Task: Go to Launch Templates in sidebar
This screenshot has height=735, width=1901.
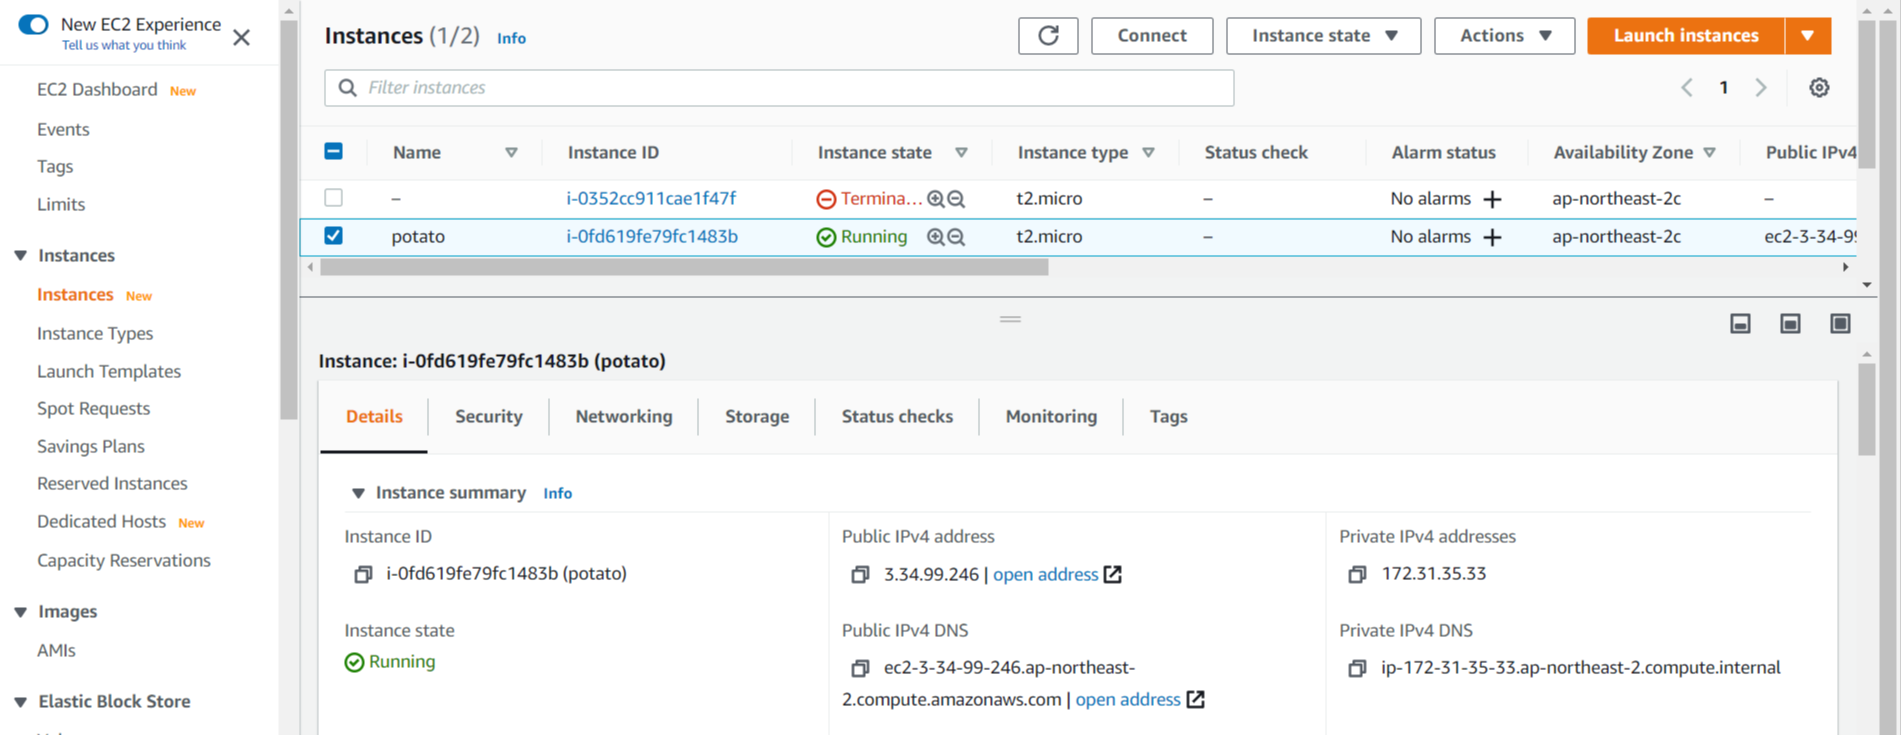Action: [109, 371]
